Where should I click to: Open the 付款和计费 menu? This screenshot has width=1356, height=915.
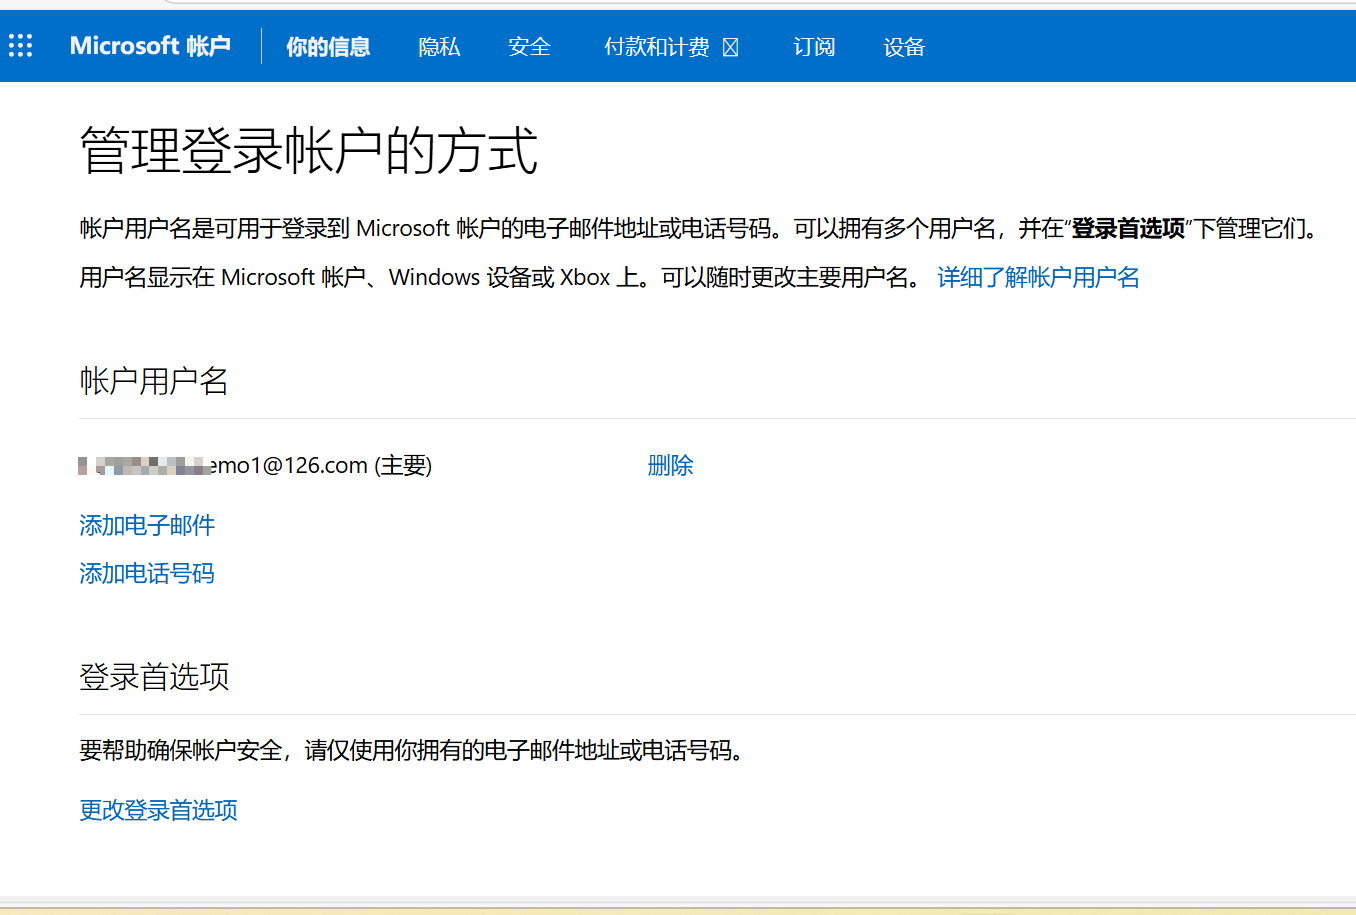pyautogui.click(x=657, y=47)
